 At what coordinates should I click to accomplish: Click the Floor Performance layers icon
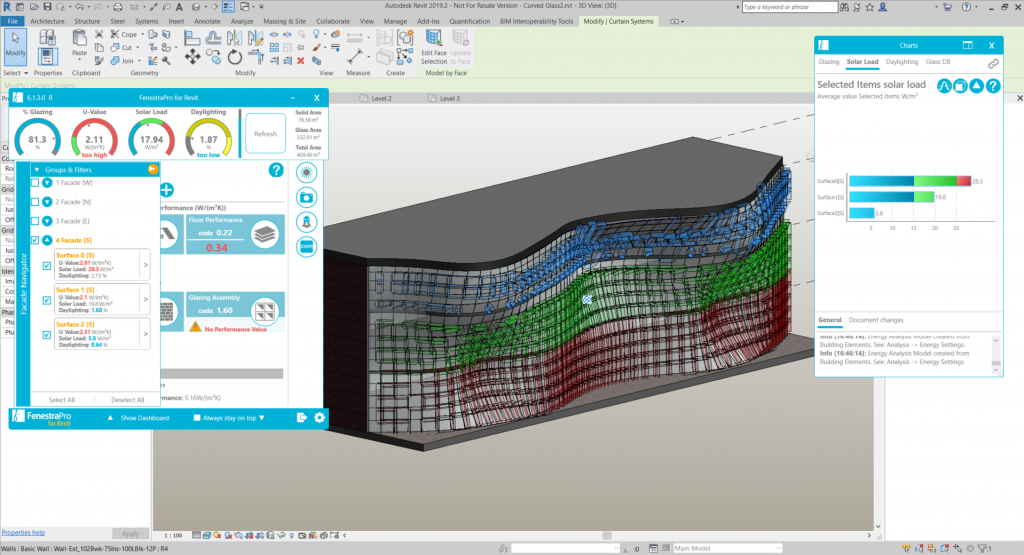point(264,234)
